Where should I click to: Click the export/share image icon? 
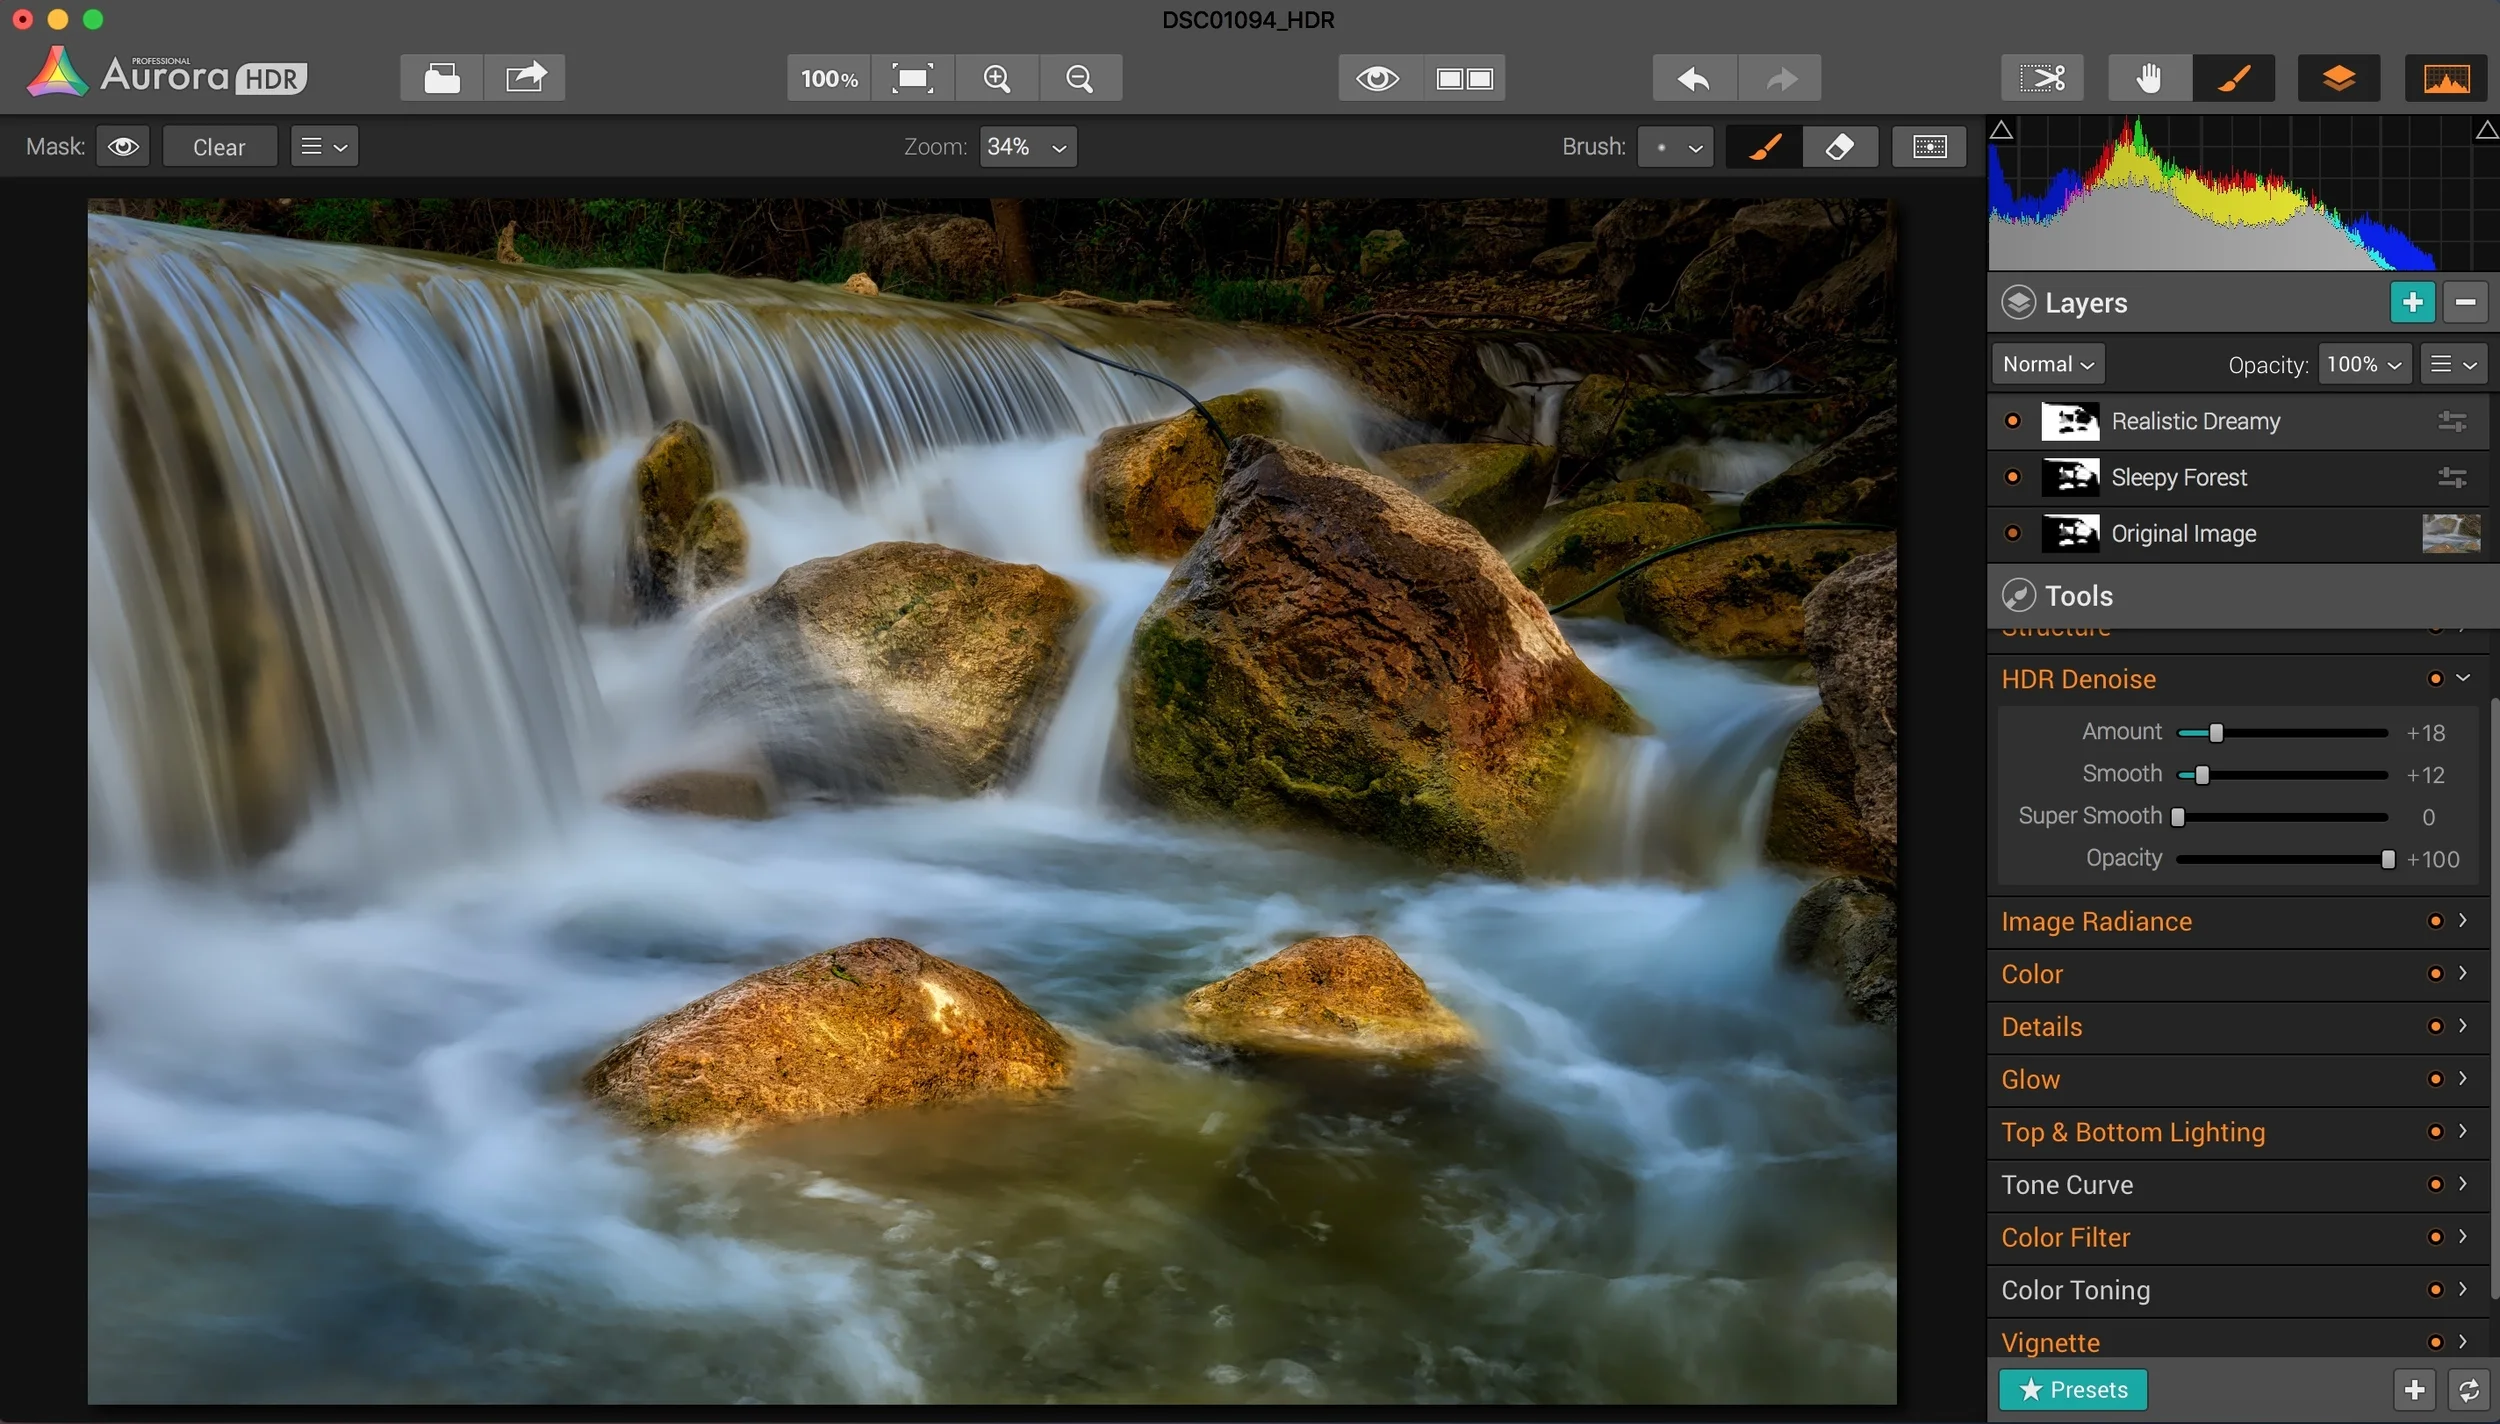click(525, 78)
